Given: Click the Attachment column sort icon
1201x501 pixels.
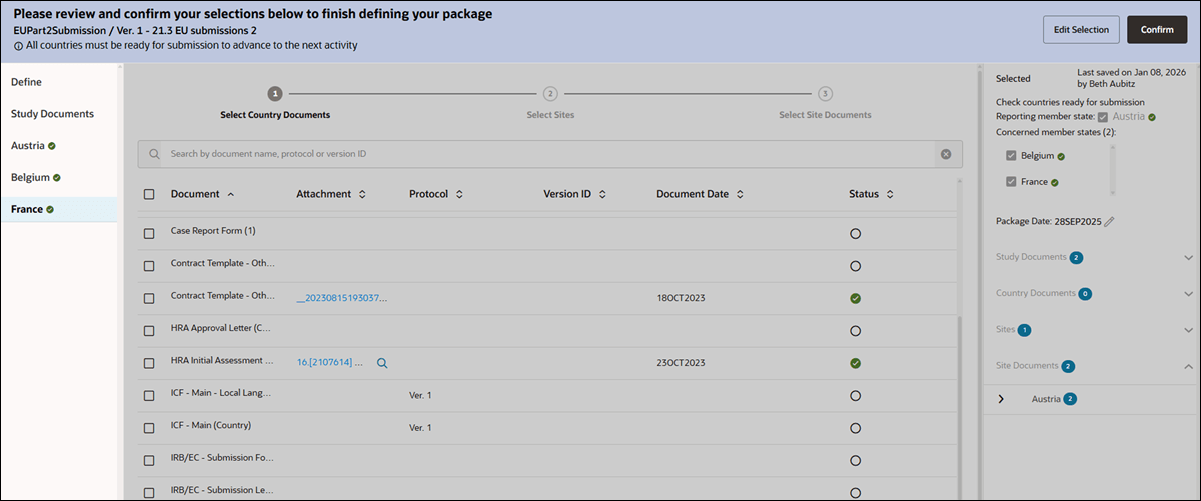Looking at the screenshot, I should click(362, 194).
